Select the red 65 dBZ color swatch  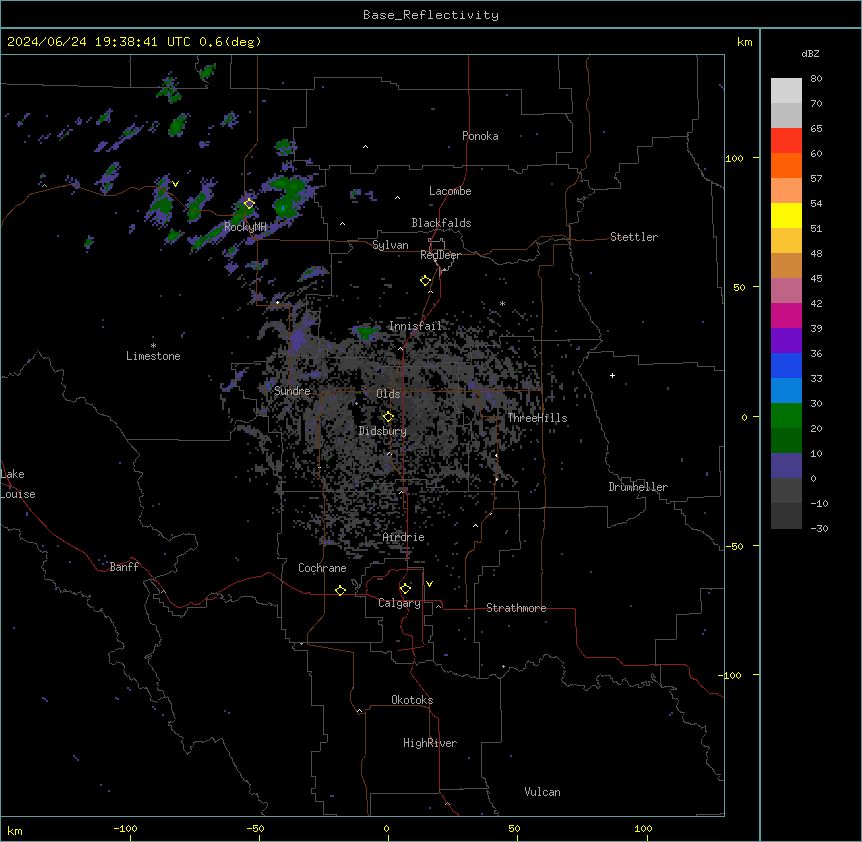(786, 140)
